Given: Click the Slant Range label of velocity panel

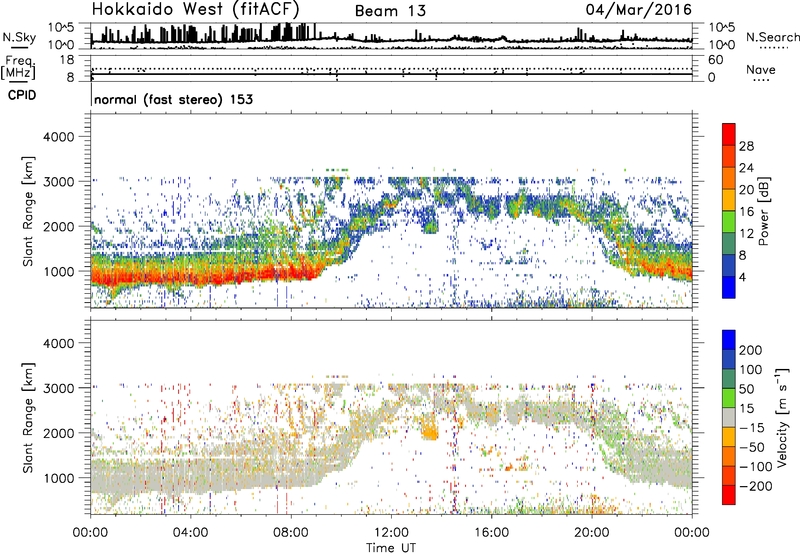Looking at the screenshot, I should point(28,418).
